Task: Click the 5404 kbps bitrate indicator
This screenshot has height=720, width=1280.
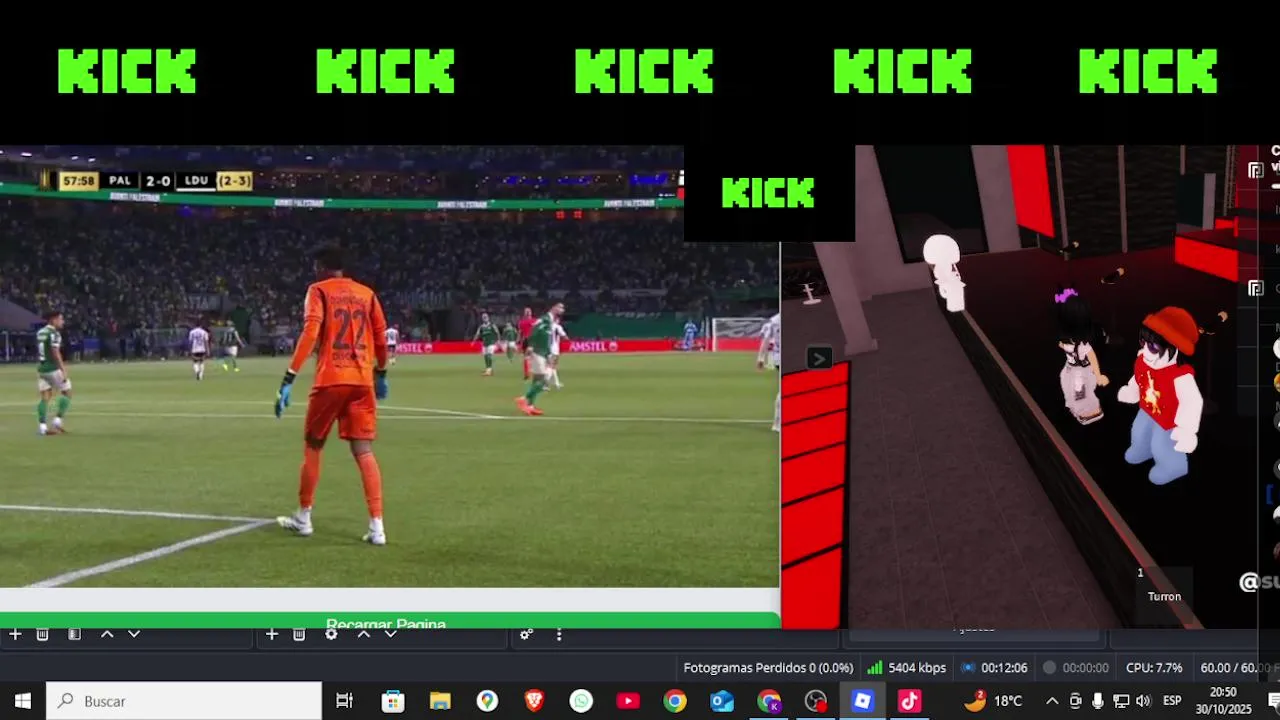Action: point(906,667)
